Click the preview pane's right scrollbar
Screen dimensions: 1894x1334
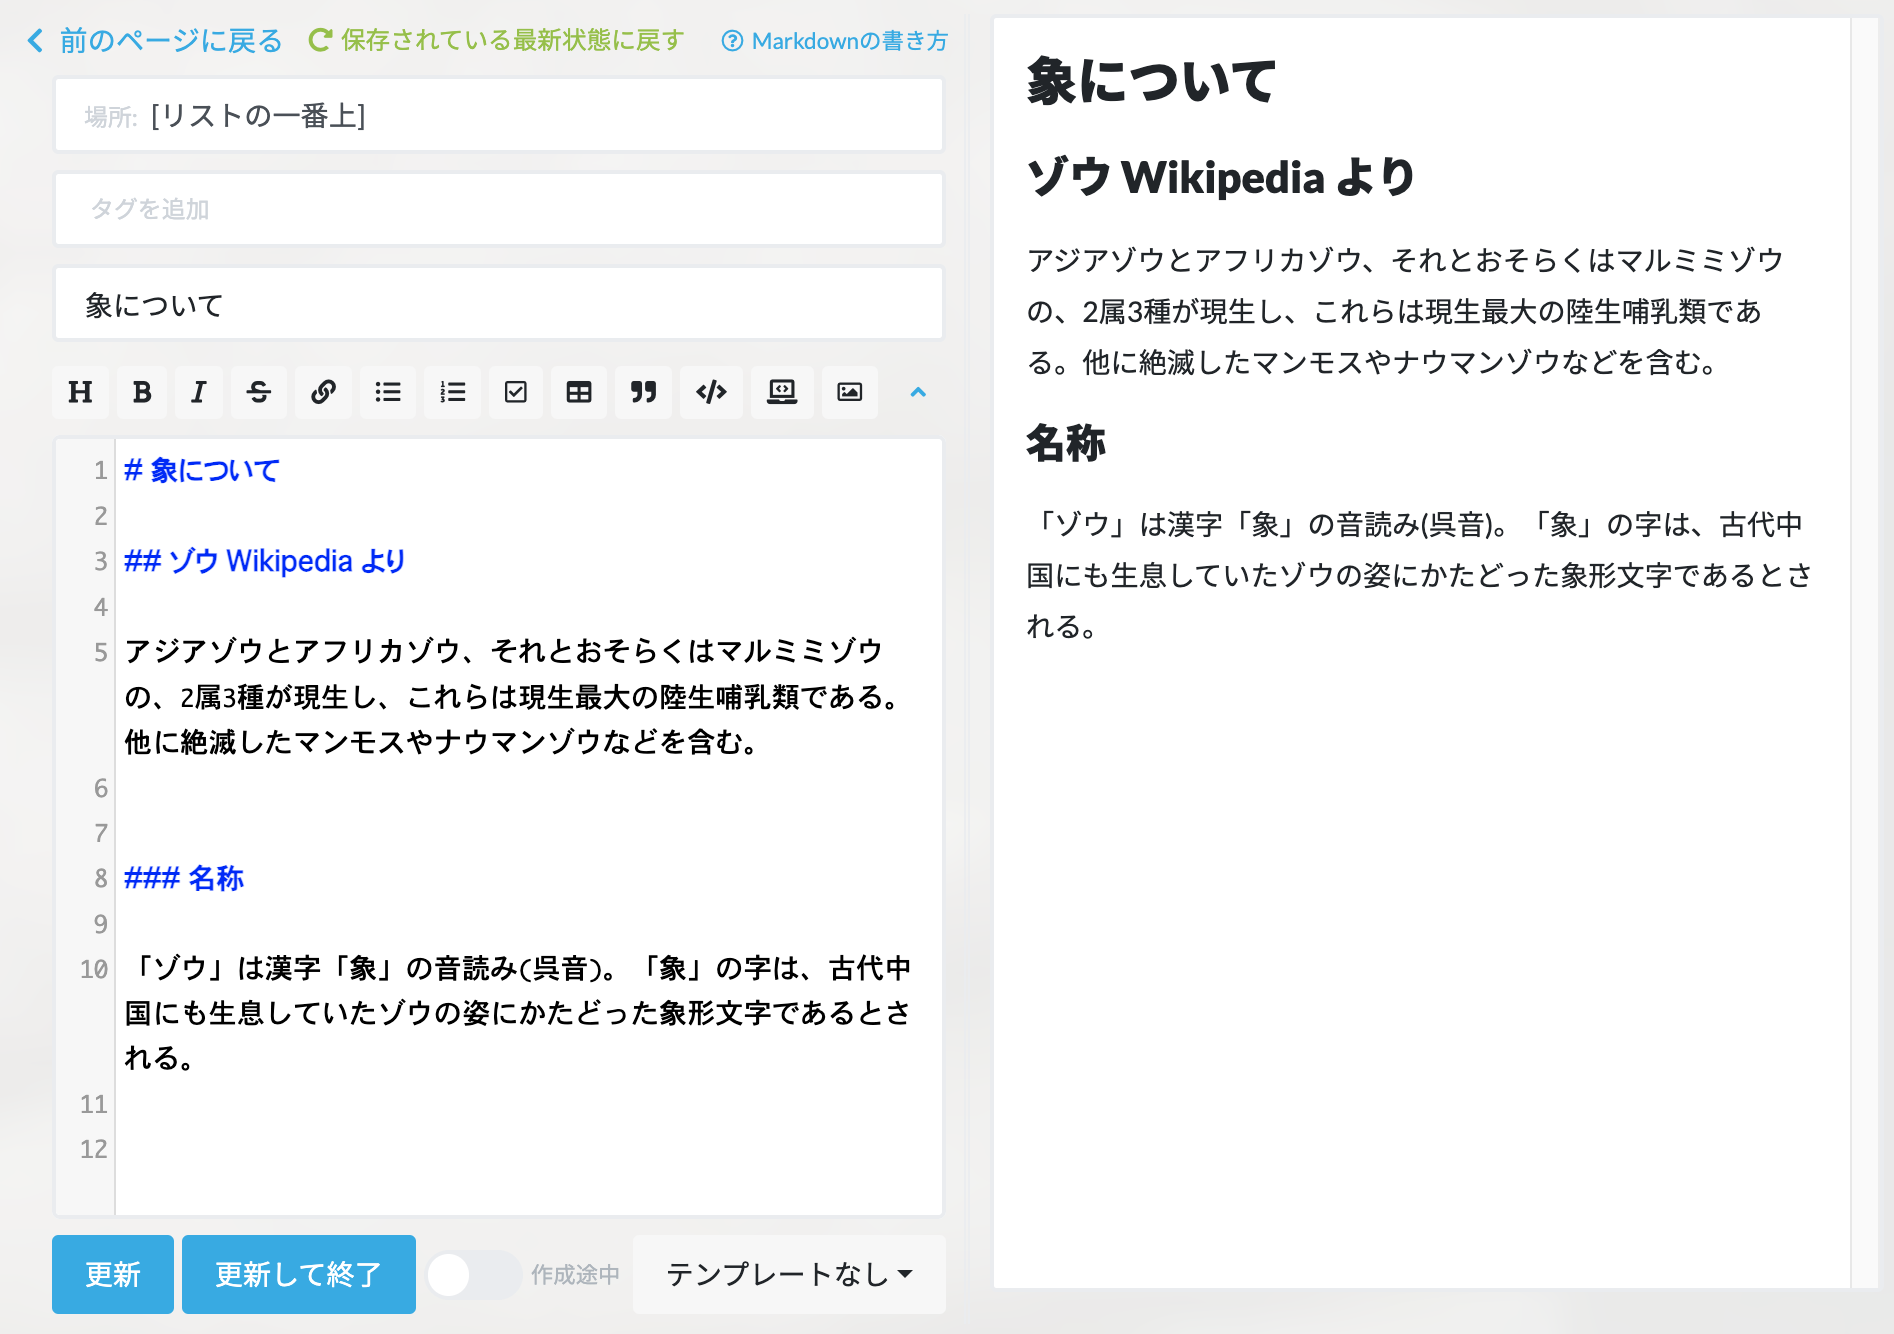point(1865,652)
